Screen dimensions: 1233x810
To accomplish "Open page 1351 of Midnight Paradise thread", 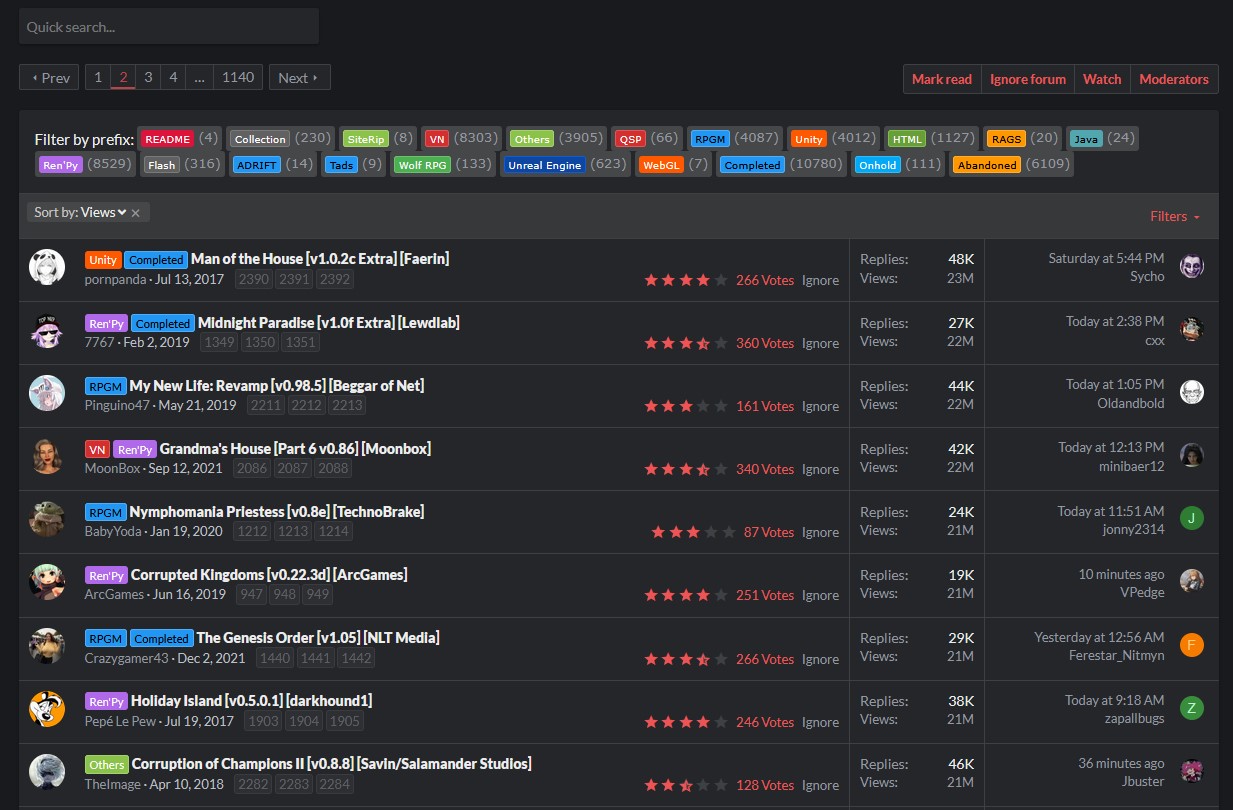I will click(300, 342).
